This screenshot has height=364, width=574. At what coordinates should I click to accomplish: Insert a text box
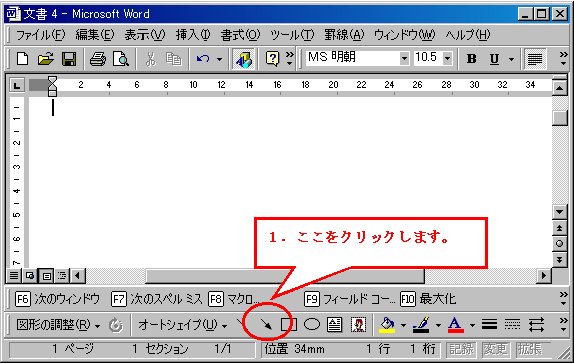coord(335,324)
